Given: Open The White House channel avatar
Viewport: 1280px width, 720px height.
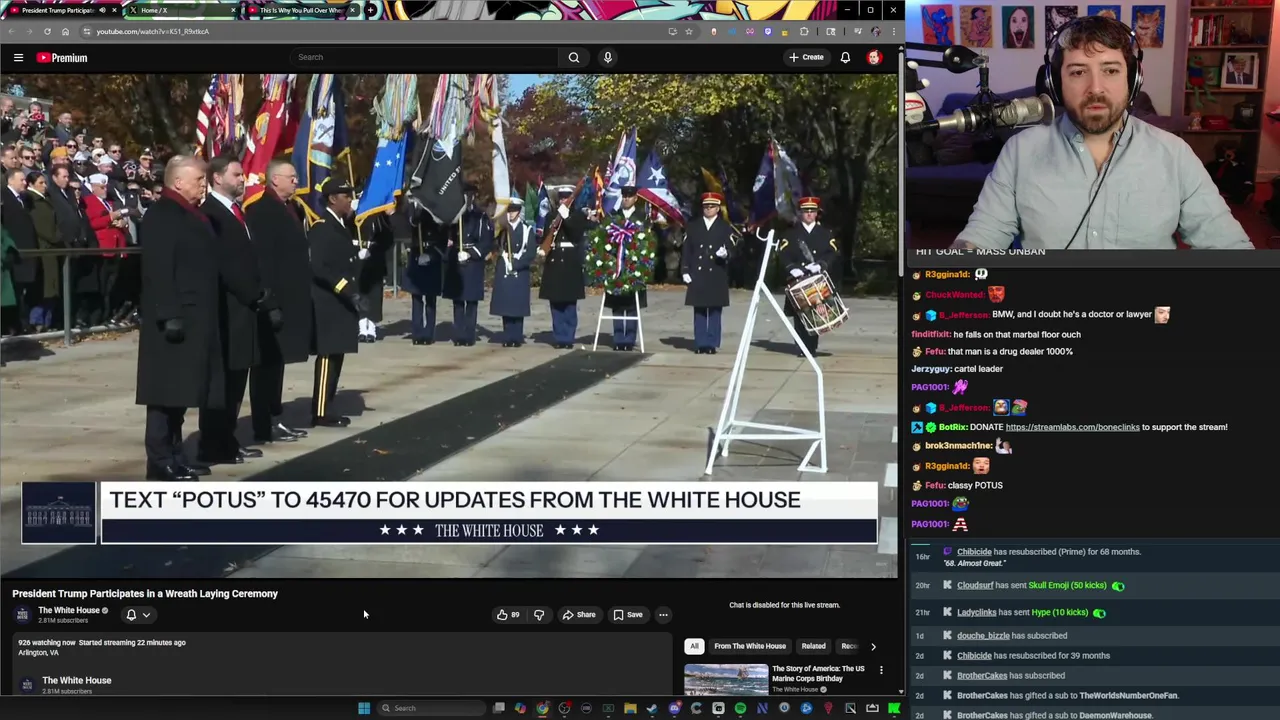Looking at the screenshot, I should coord(22,615).
